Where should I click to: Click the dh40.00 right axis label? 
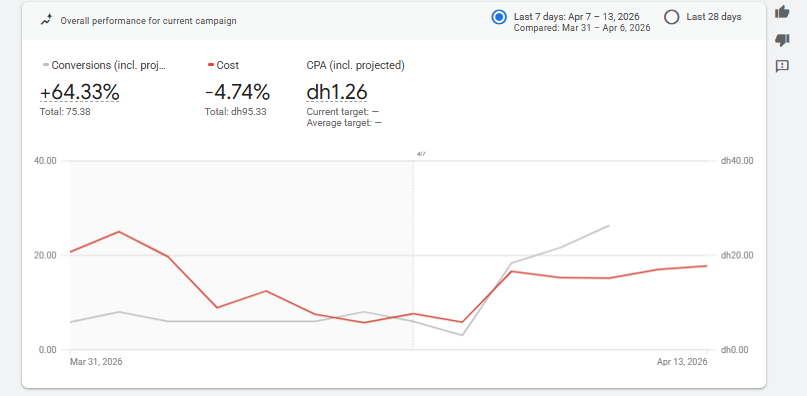pos(738,161)
